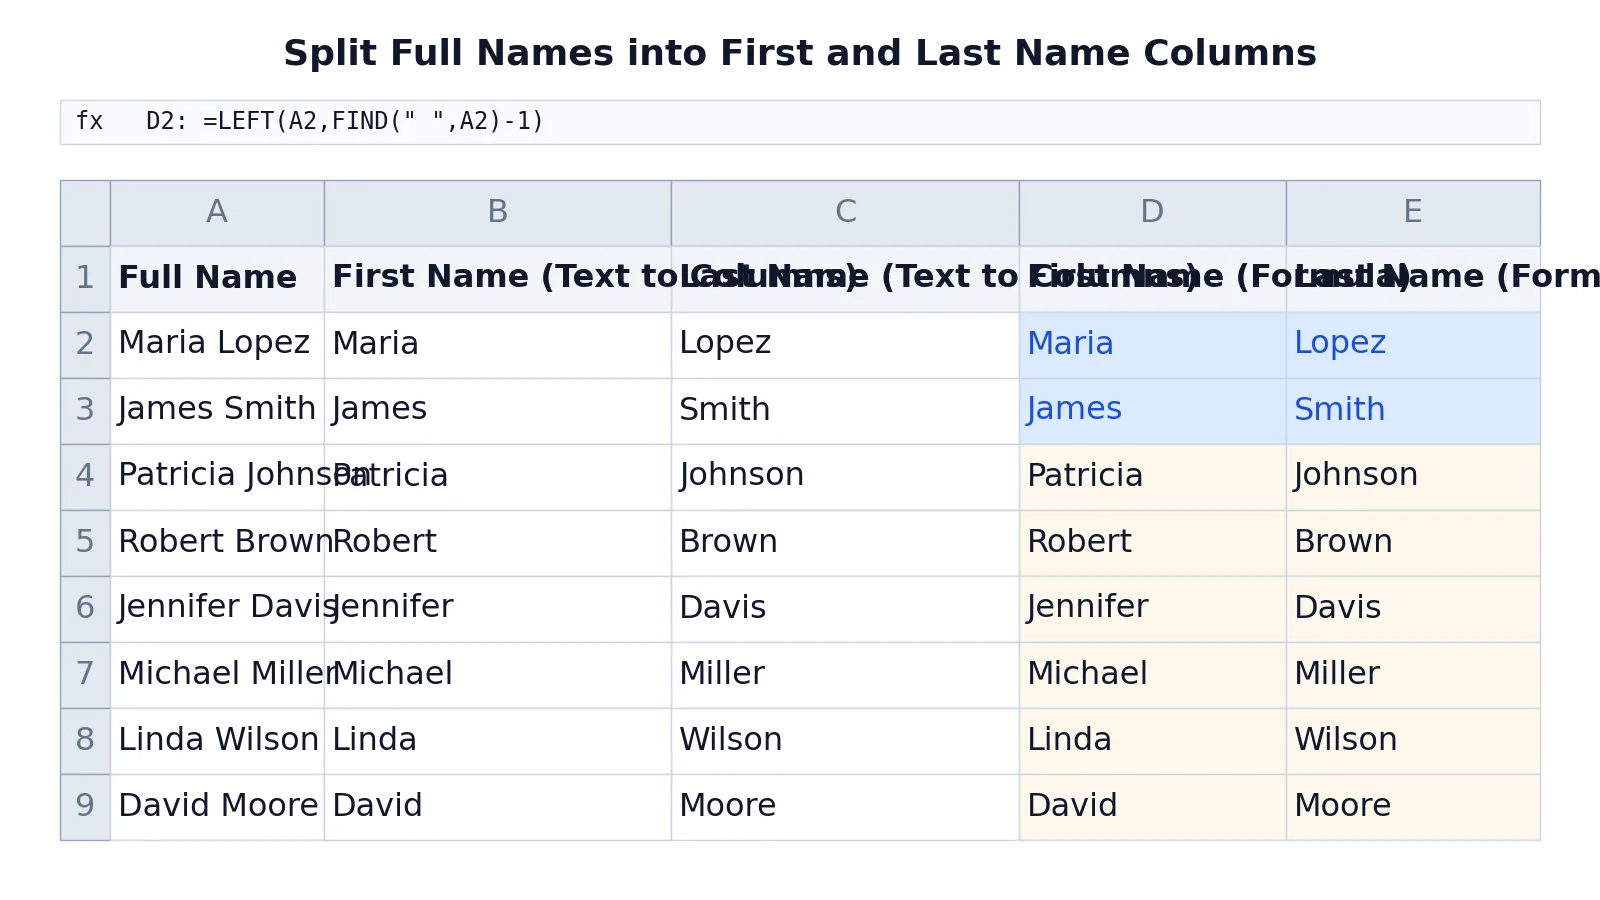Select cell D8 containing 'Linda'
1600x900 pixels.
point(1152,741)
